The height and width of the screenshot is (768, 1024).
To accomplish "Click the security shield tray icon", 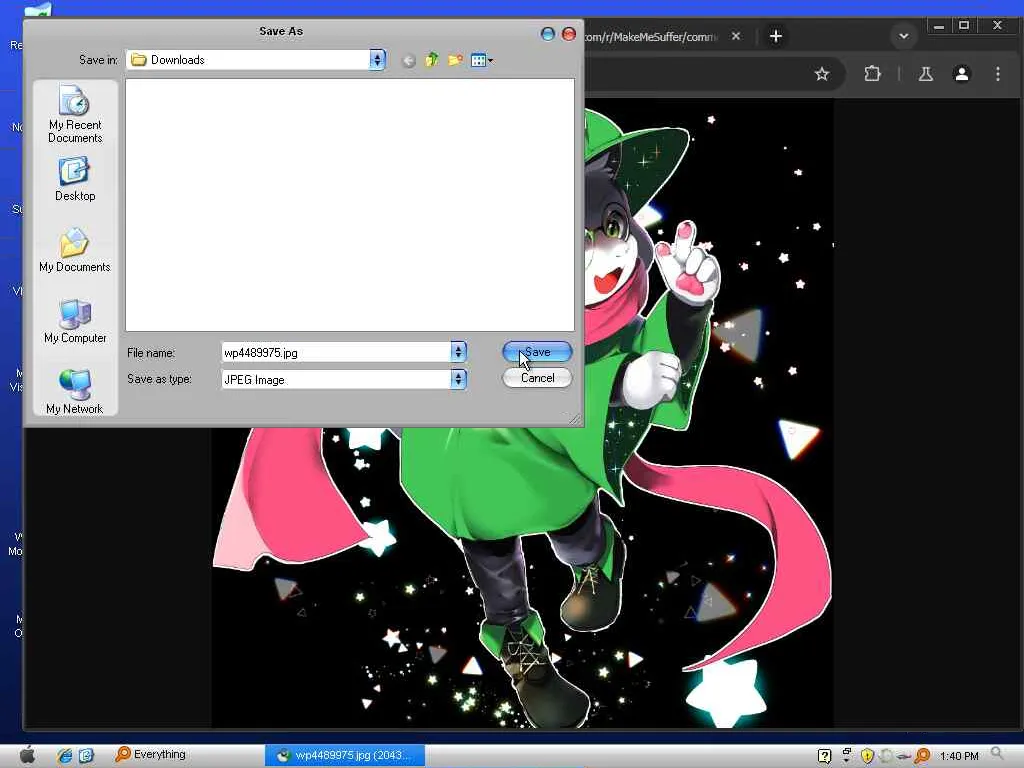I will tap(867, 756).
